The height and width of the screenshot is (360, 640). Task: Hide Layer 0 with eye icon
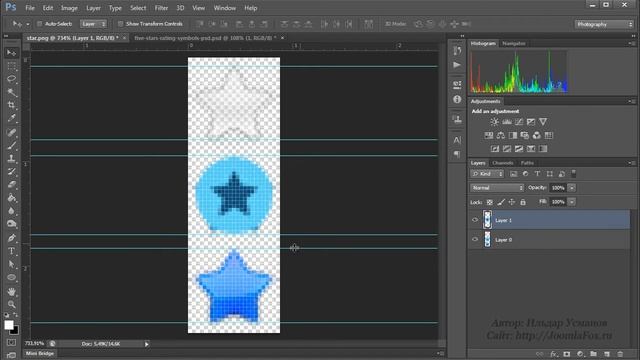click(475, 240)
